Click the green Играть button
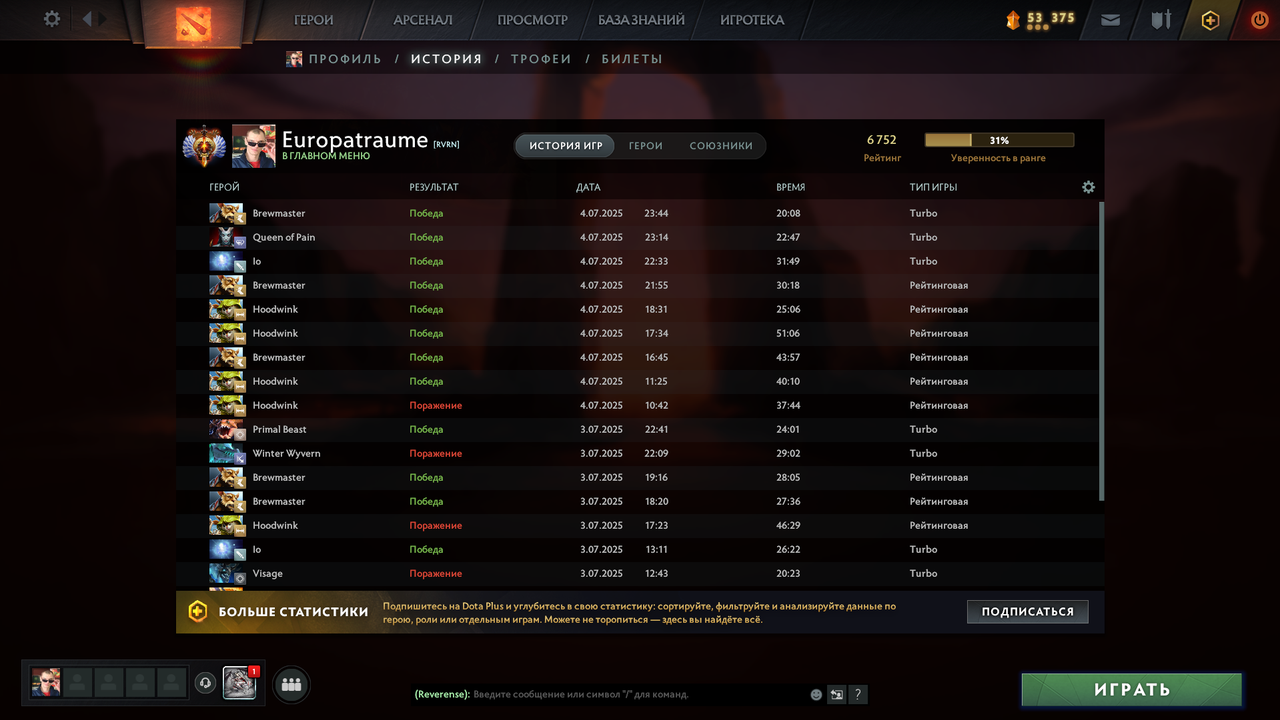This screenshot has width=1280, height=720. coord(1131,689)
